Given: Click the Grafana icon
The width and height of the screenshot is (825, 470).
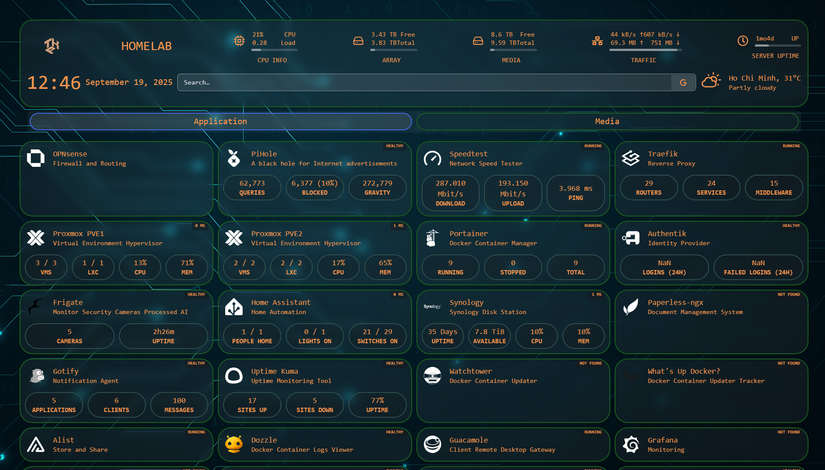Looking at the screenshot, I should click(630, 445).
